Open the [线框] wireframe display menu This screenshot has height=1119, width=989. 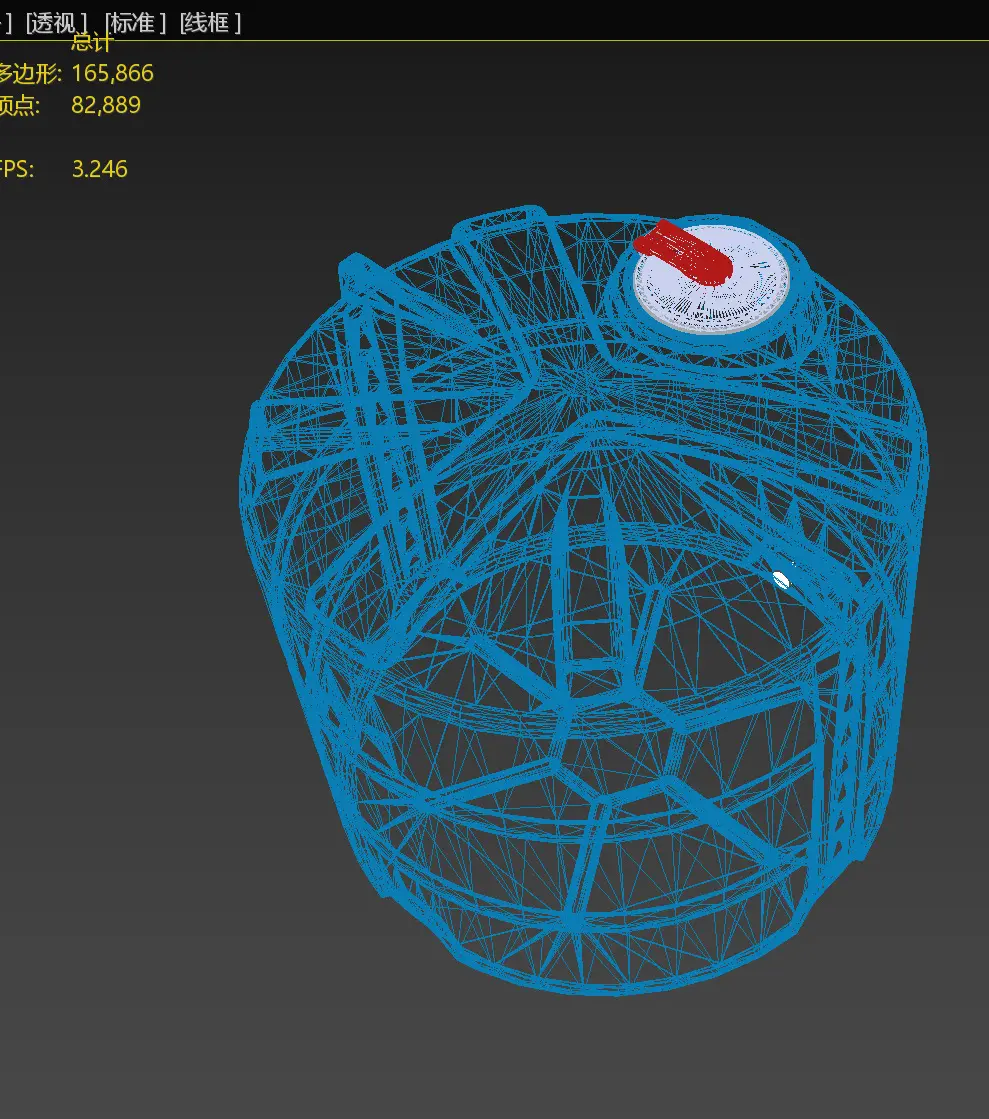210,23
